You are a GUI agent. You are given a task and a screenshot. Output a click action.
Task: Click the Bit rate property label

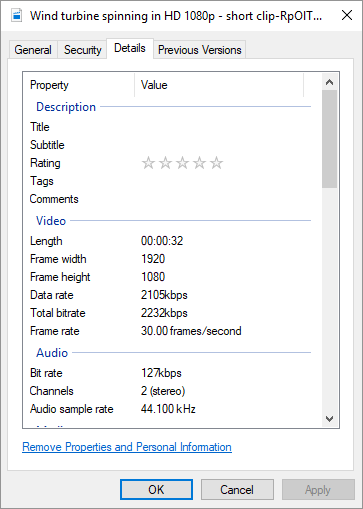click(46, 373)
